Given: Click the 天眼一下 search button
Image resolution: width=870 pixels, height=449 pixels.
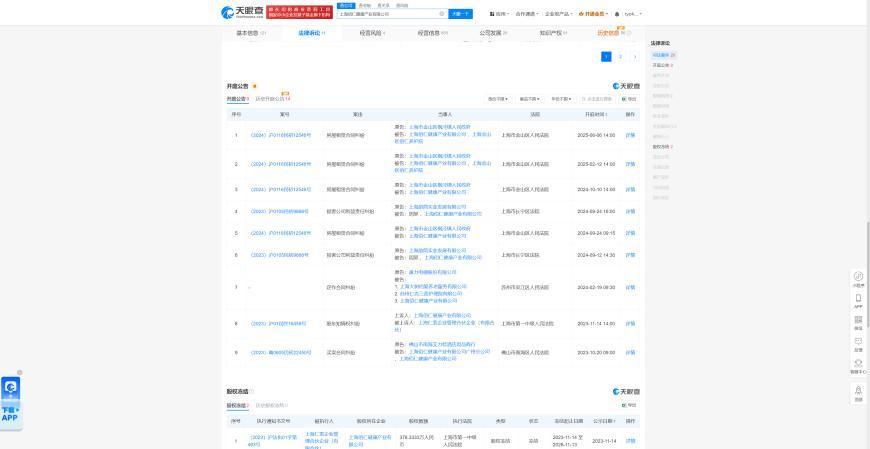Looking at the screenshot, I should (461, 14).
